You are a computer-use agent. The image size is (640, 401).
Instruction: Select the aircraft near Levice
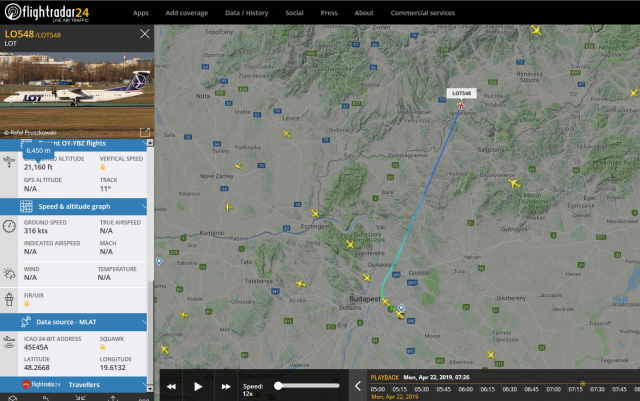point(287,134)
